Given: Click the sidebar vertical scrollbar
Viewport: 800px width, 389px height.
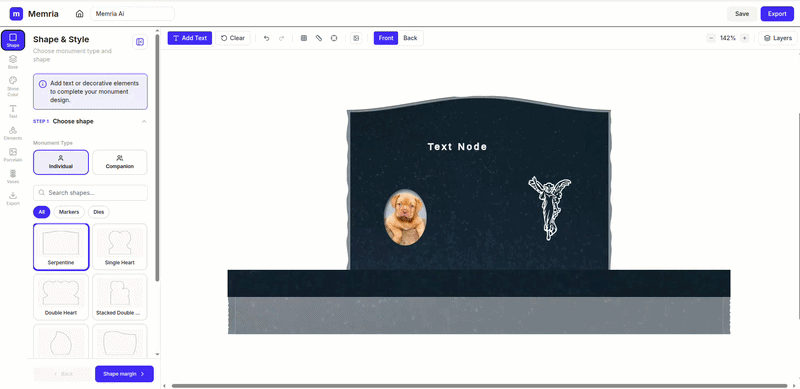Looking at the screenshot, I should pos(157,158).
